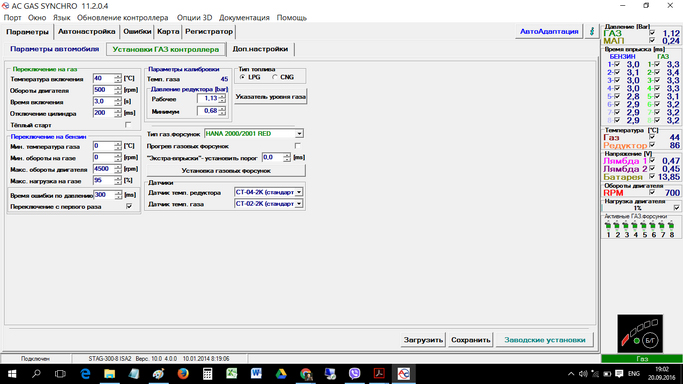This screenshot has width=683, height=384.
Task: Open Adobe Reader from taskbar
Action: click(379, 374)
